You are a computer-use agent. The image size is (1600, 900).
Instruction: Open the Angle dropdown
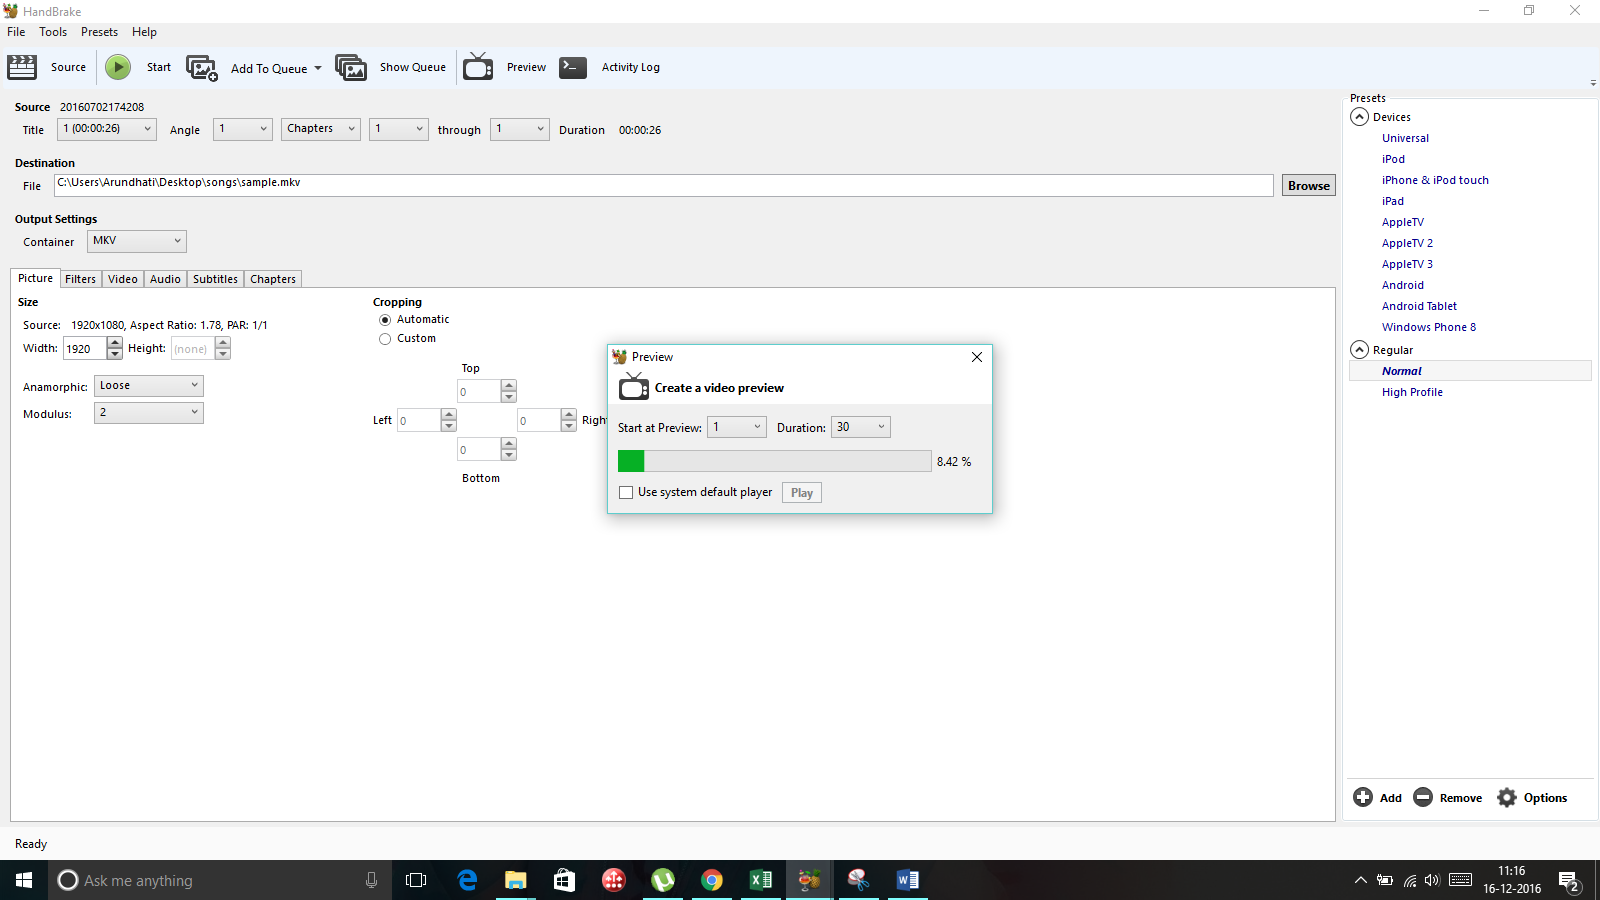click(x=243, y=129)
